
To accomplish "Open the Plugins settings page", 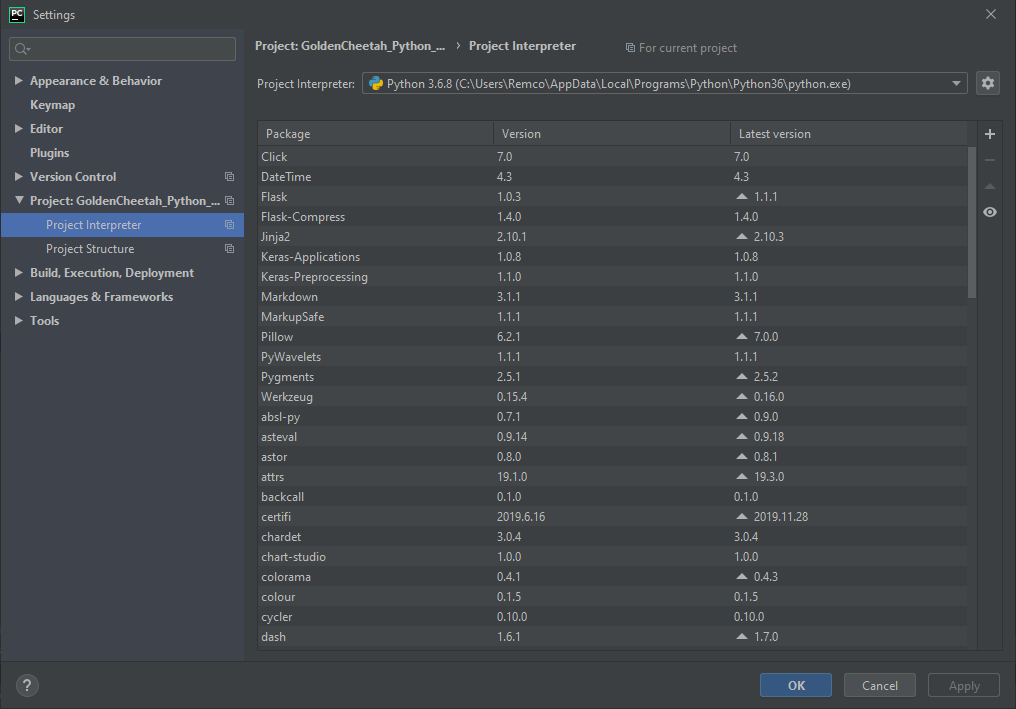I will click(49, 152).
